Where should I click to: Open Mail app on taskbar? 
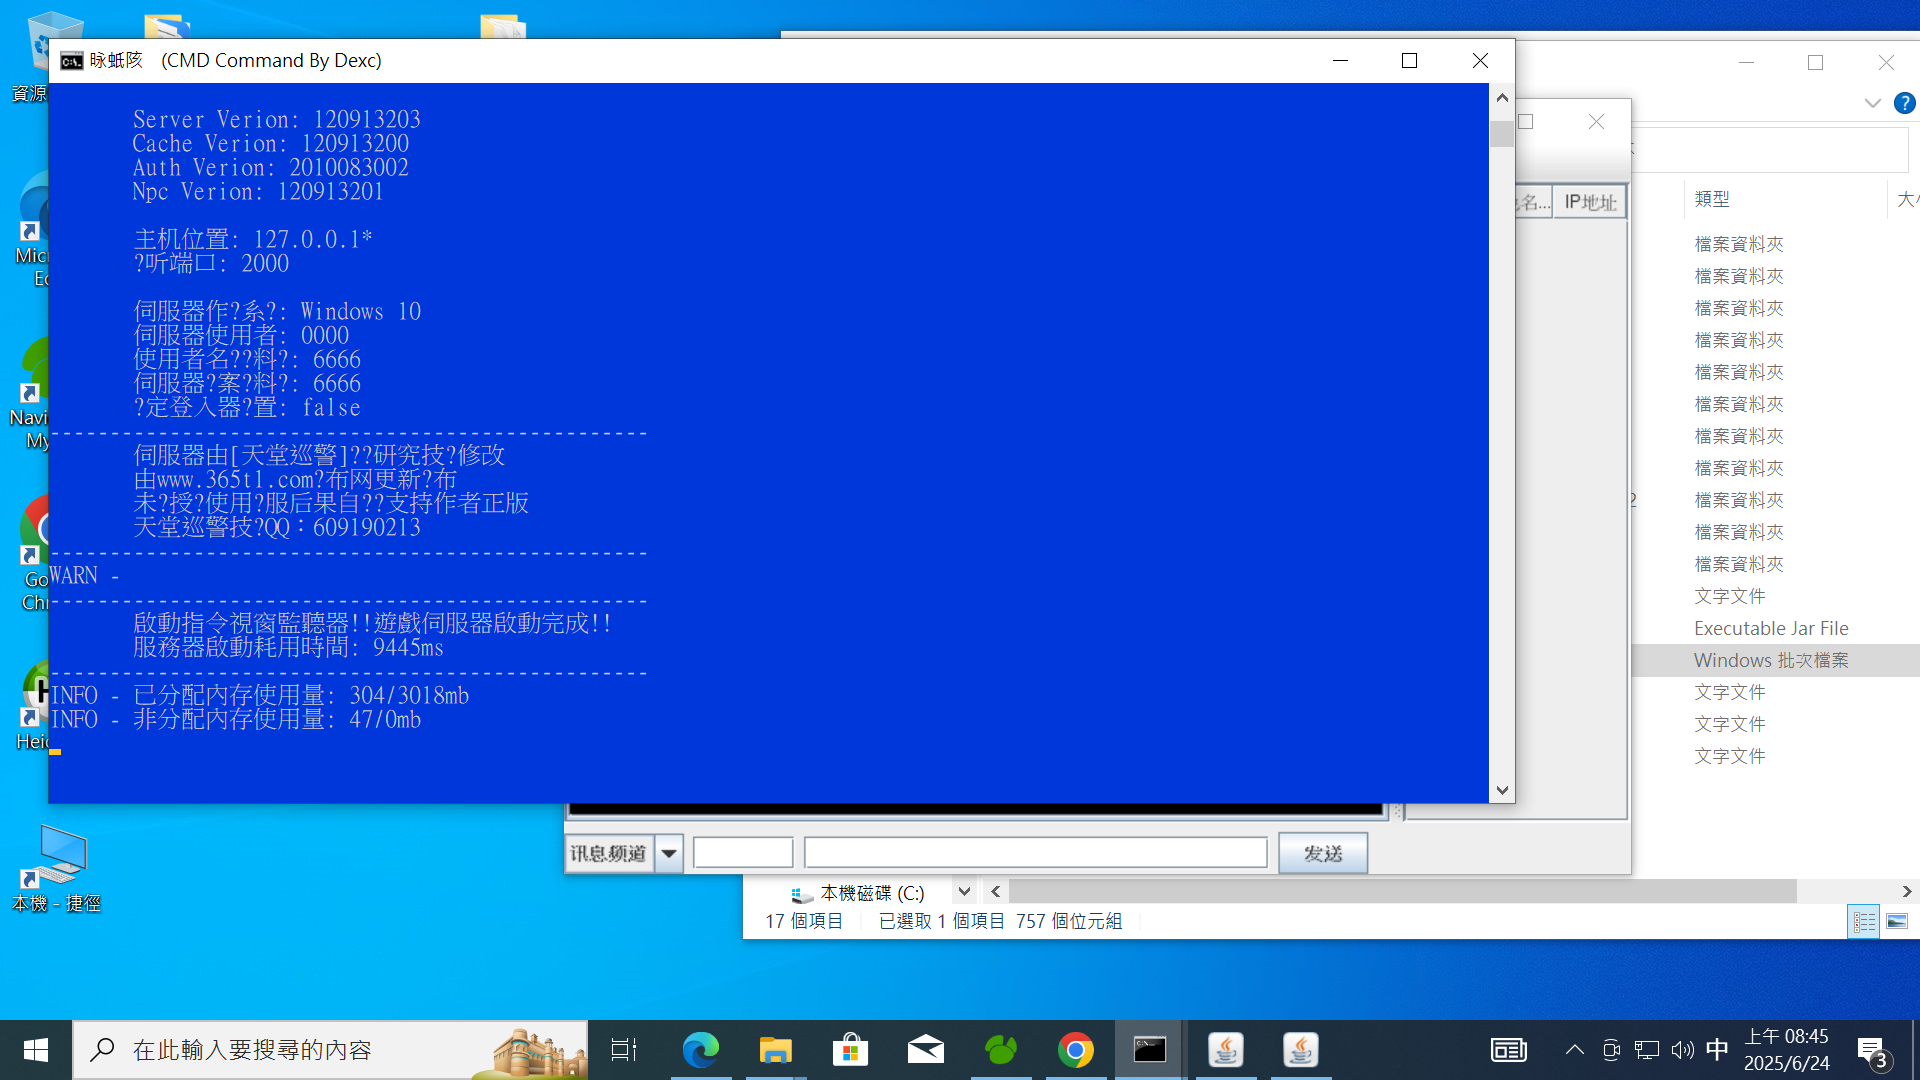(x=925, y=1050)
